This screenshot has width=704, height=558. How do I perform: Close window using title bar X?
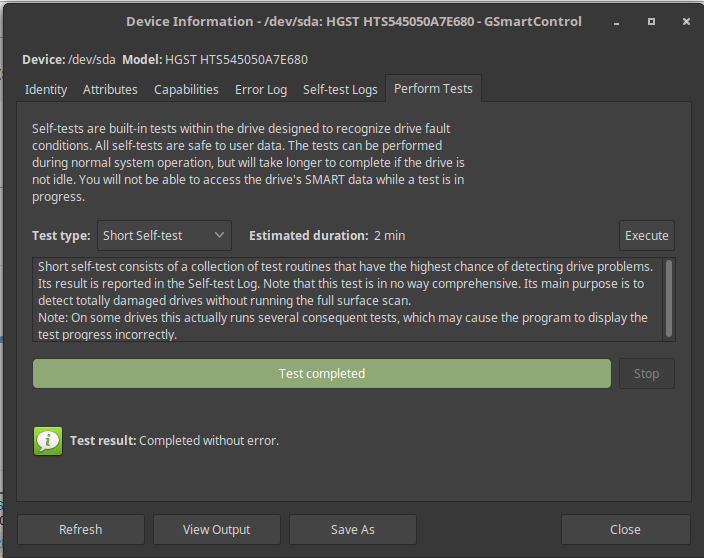coord(686,22)
